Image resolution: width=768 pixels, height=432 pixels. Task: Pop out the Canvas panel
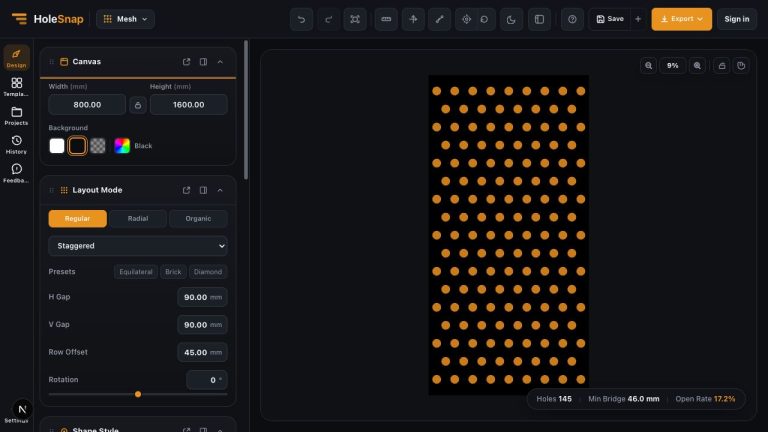click(186, 62)
